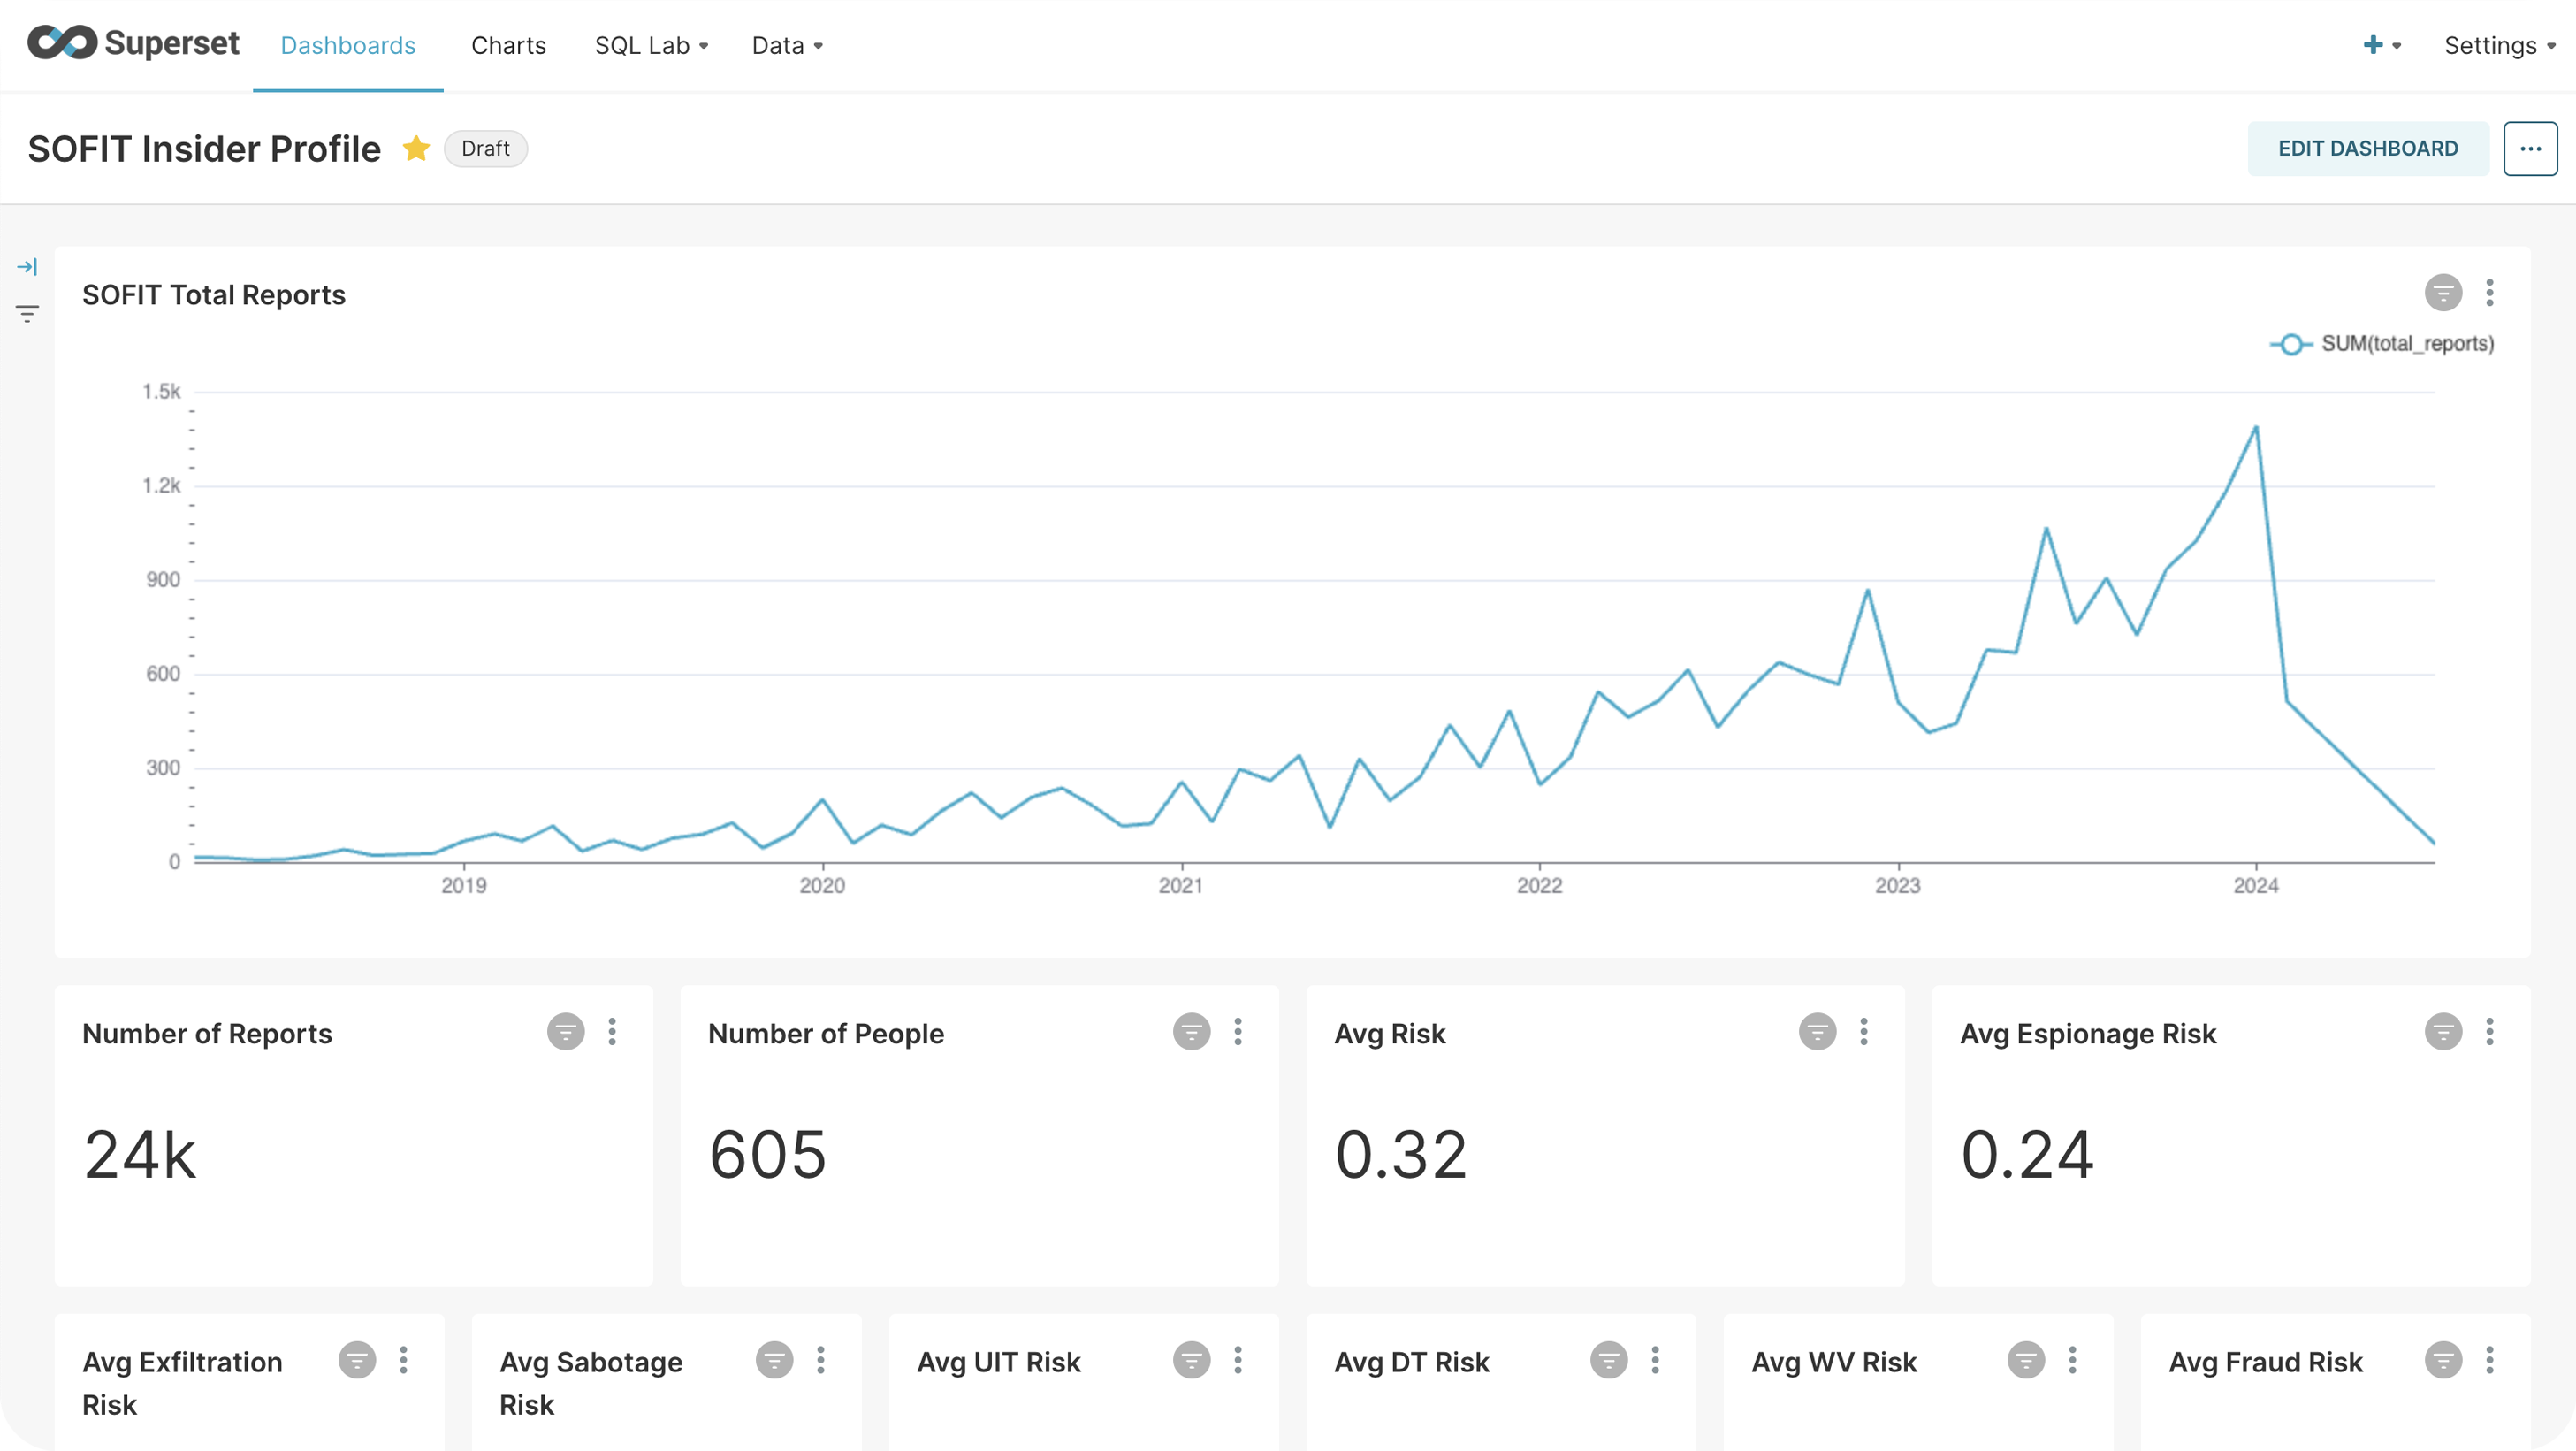Open the plus new-item dropdown
The width and height of the screenshot is (2576, 1451).
coord(2382,45)
